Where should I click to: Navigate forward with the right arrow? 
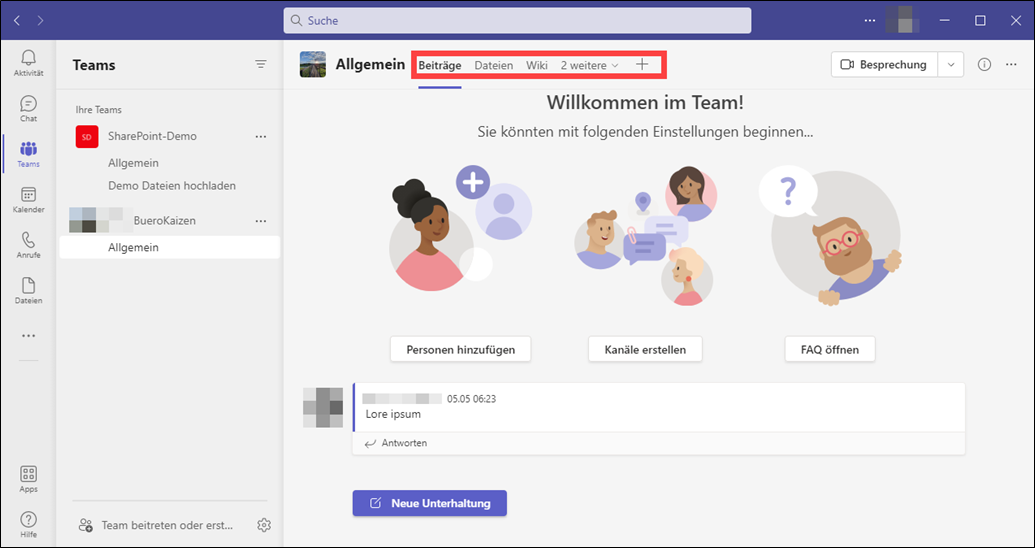41,20
